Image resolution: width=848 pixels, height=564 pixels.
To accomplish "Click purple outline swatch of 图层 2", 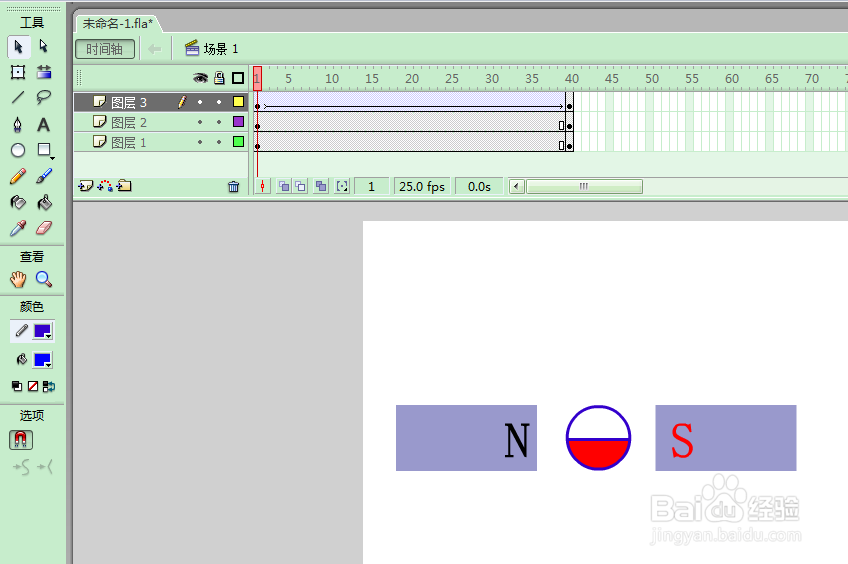I will 238,122.
